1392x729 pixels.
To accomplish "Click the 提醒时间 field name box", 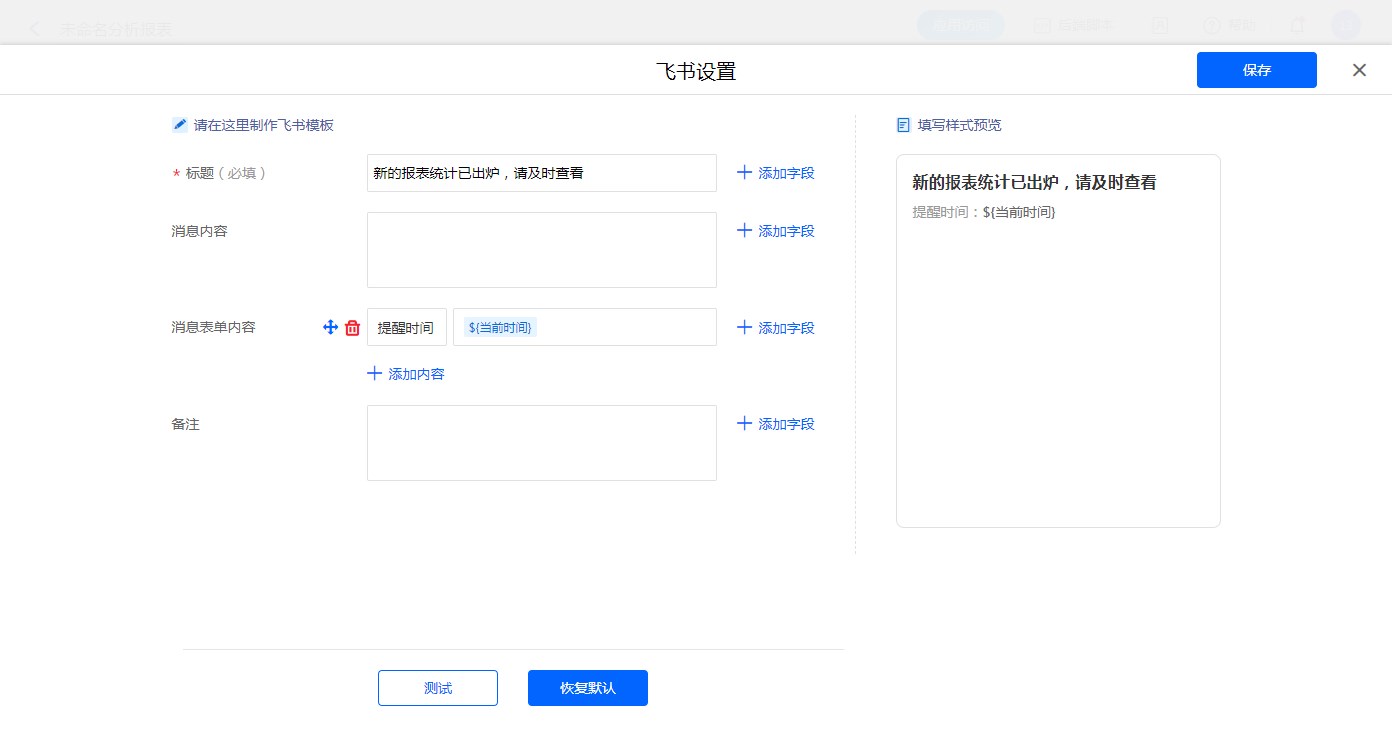I will (x=406, y=328).
